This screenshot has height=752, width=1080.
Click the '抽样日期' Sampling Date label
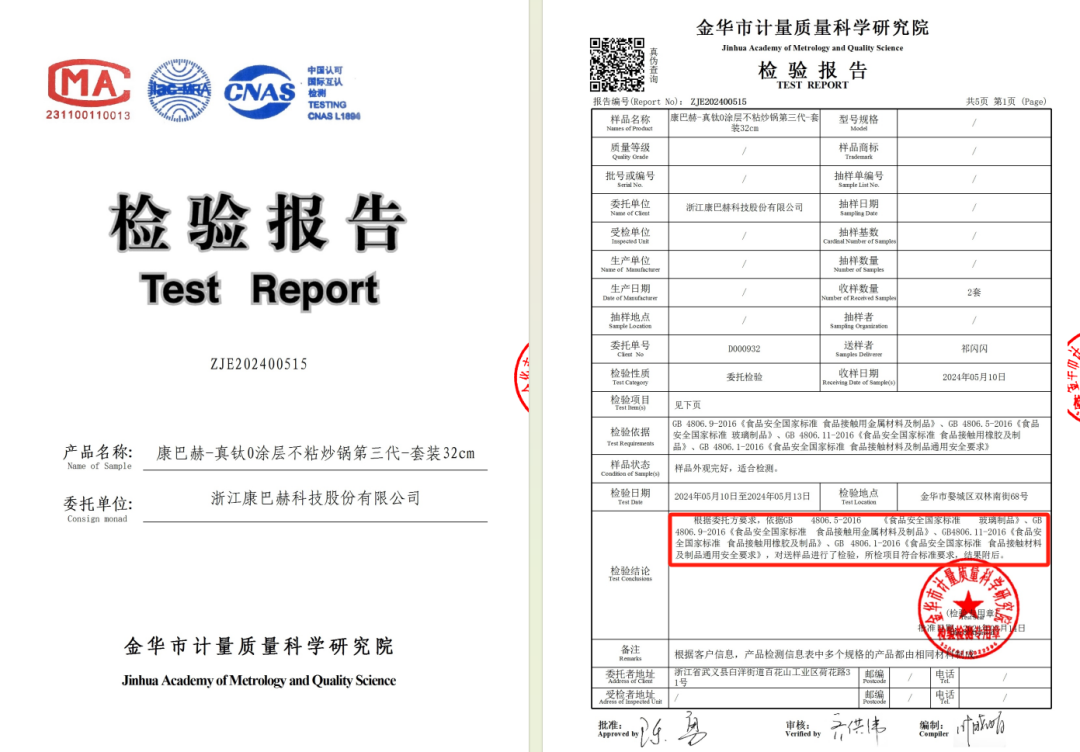point(858,204)
